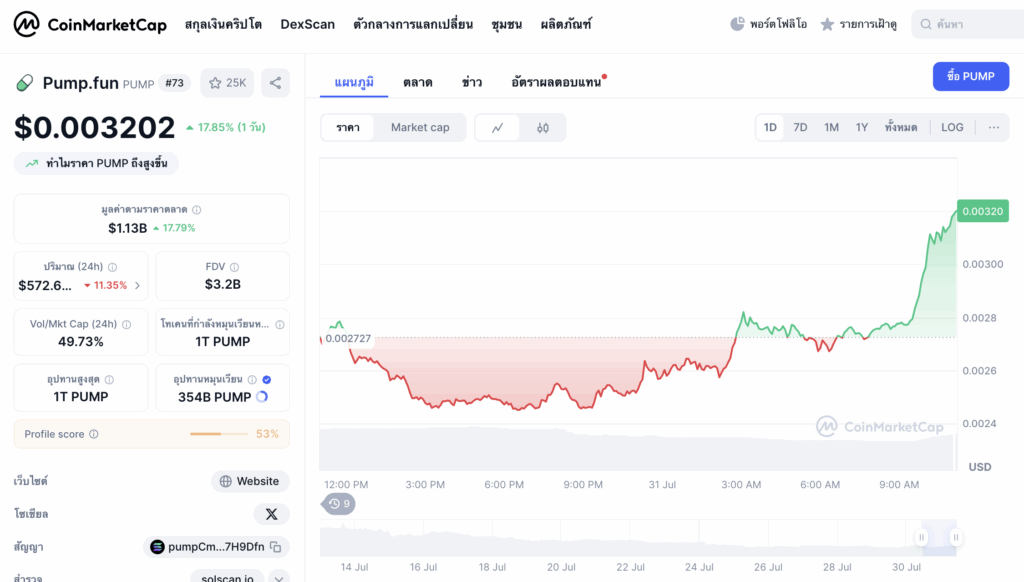This screenshot has height=582, width=1024.
Task: Toggle the LOG scale option
Action: pos(952,128)
